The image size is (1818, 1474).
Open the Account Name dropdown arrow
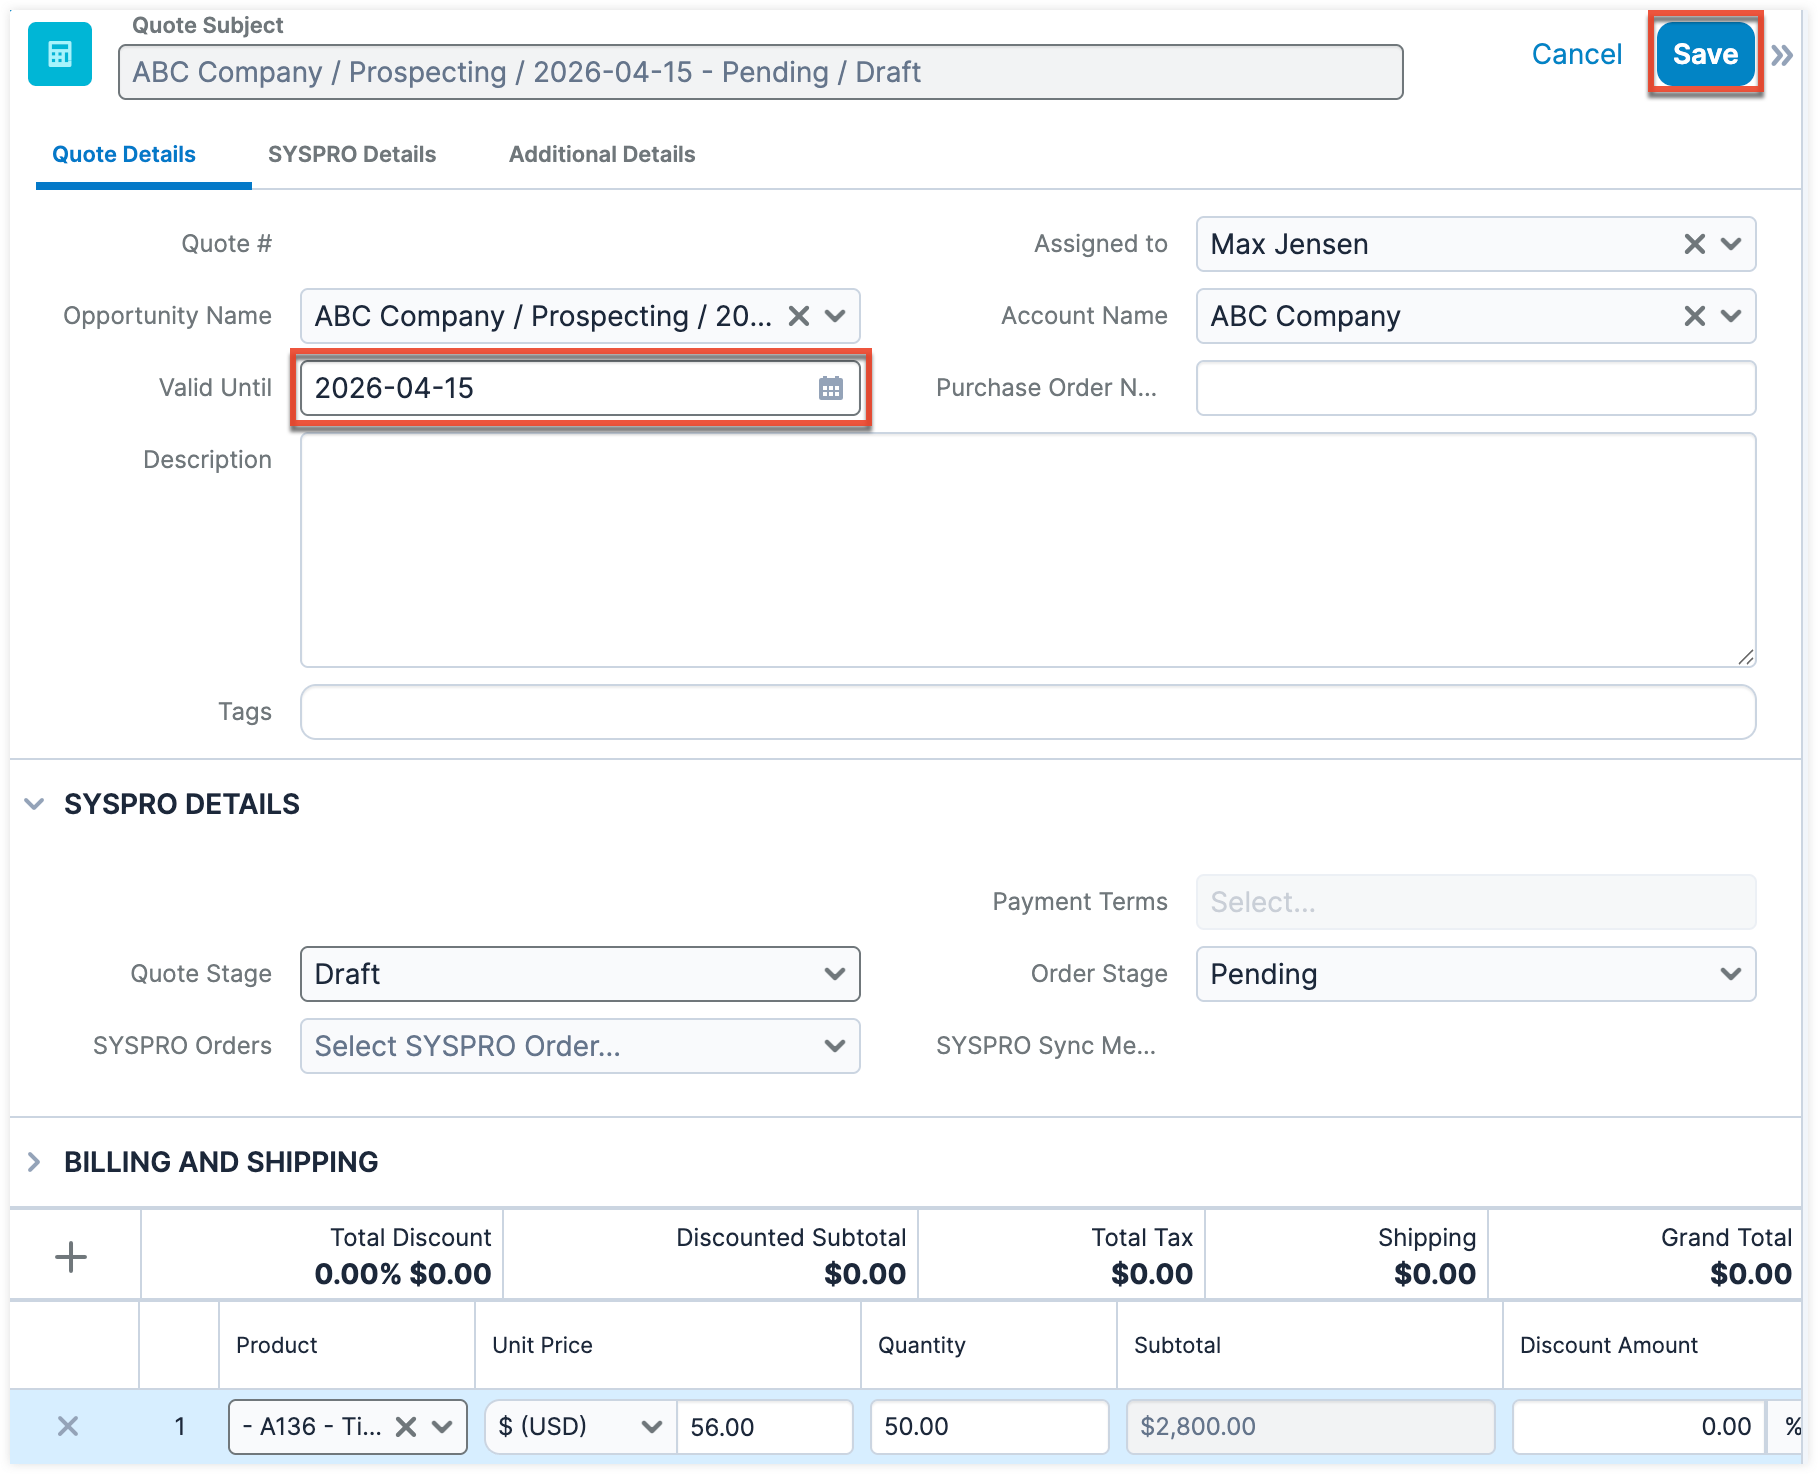point(1731,316)
